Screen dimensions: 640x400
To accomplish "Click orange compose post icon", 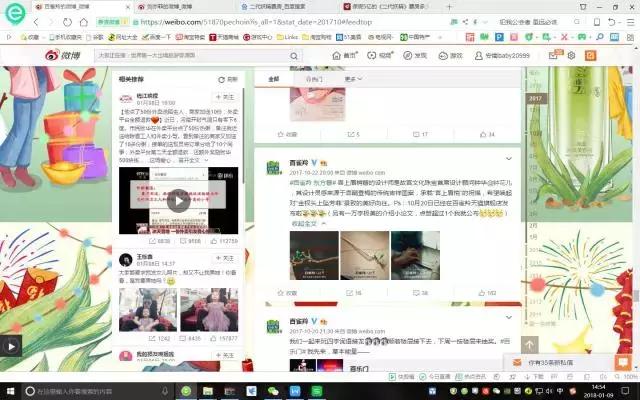I will (x=590, y=56).
